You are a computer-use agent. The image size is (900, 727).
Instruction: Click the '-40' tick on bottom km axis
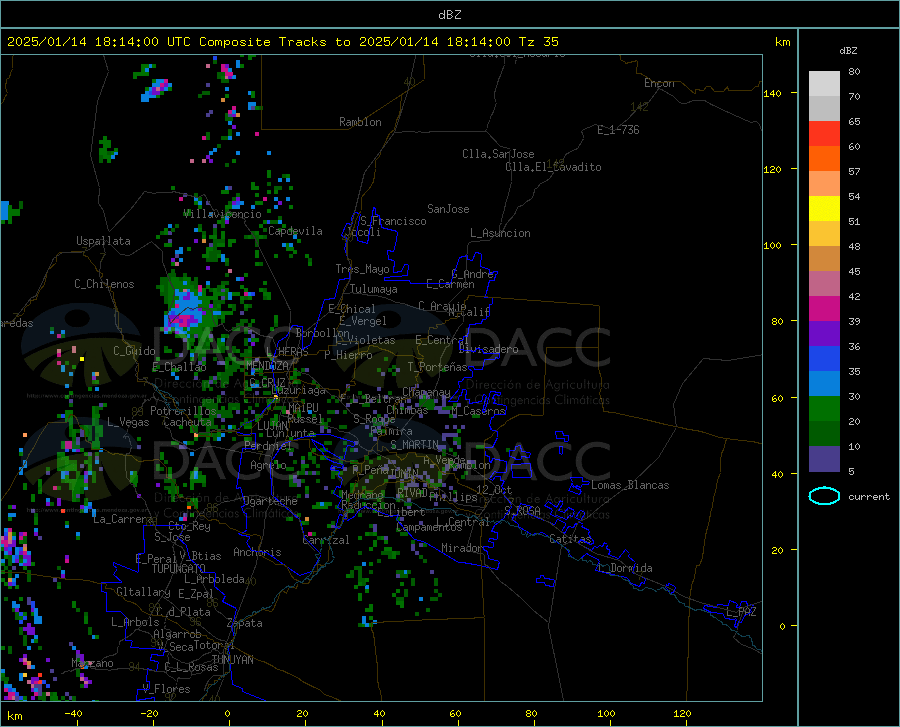coord(73,713)
